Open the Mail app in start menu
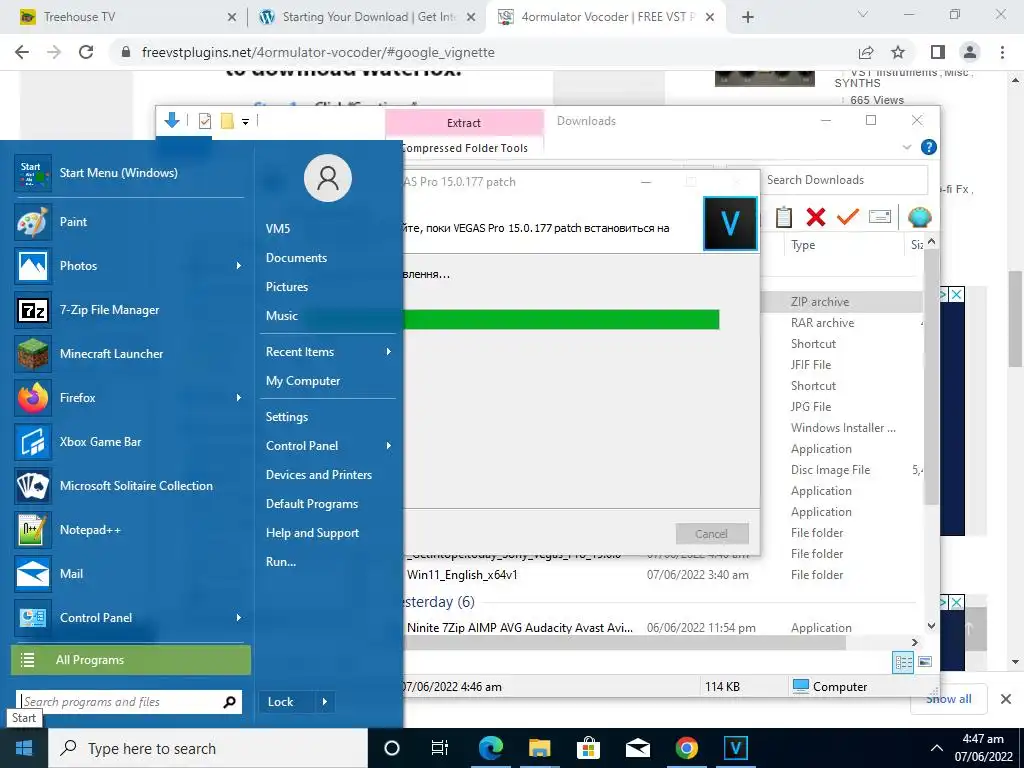The image size is (1024, 768). [x=127, y=574]
